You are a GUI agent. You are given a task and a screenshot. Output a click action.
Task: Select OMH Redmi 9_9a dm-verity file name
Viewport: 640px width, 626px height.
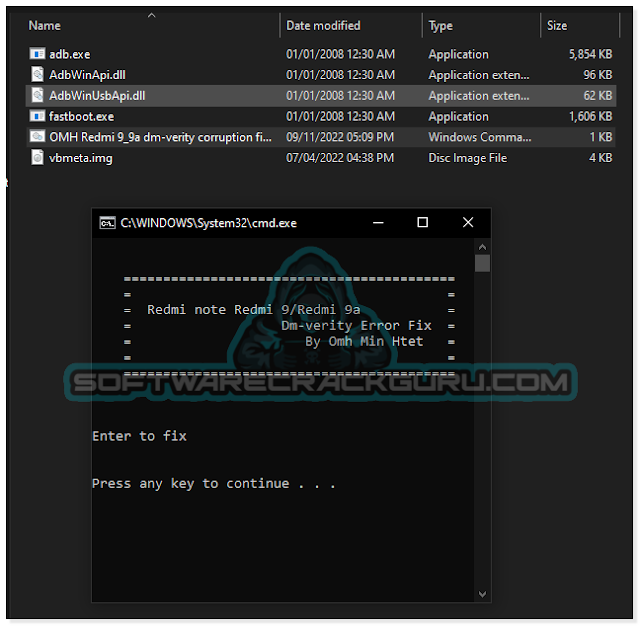[160, 137]
